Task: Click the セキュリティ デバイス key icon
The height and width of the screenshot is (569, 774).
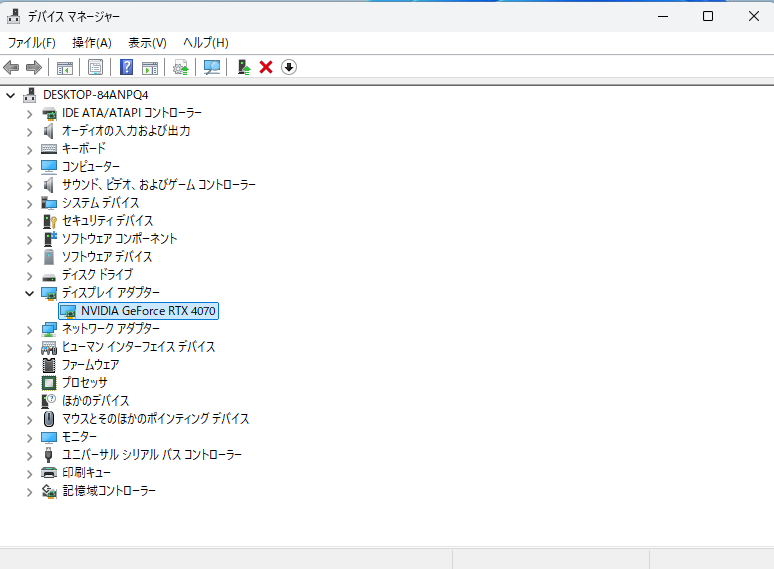Action: [49, 221]
